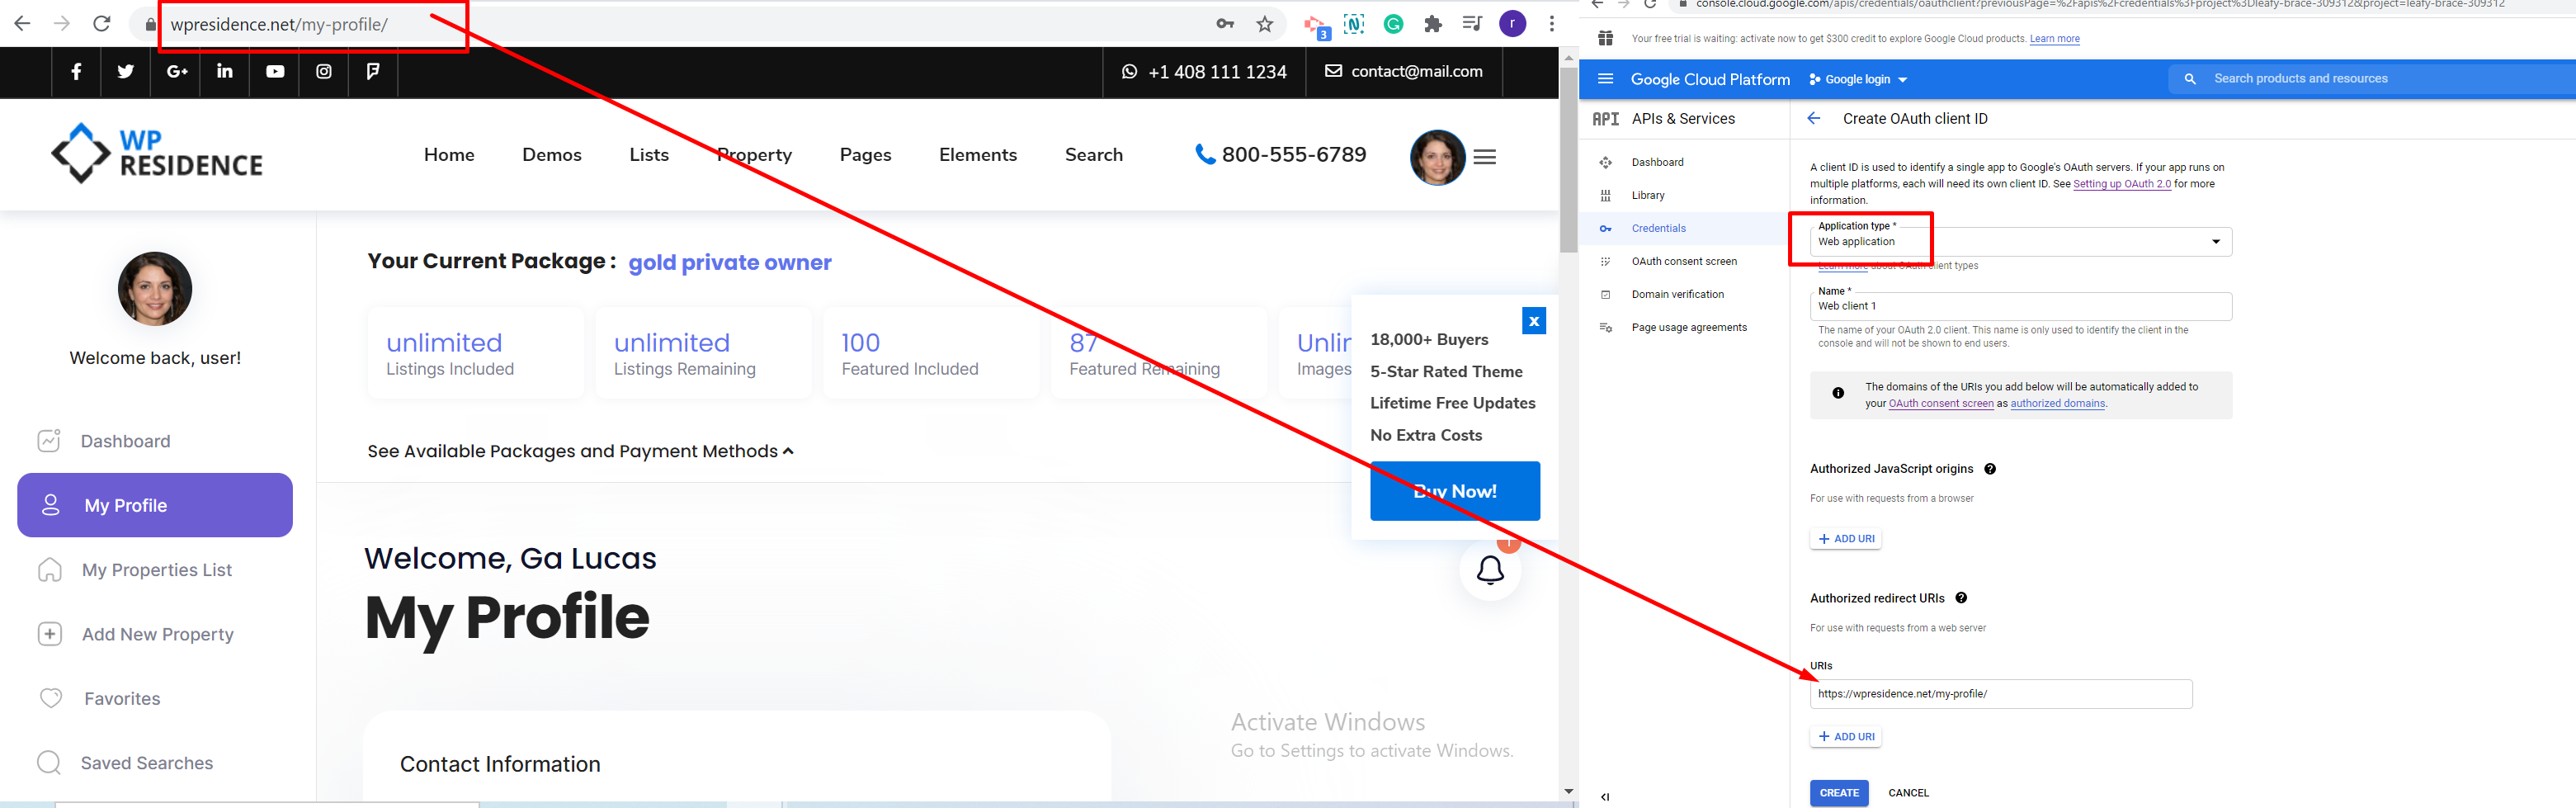Open the Home menu item

click(449, 155)
